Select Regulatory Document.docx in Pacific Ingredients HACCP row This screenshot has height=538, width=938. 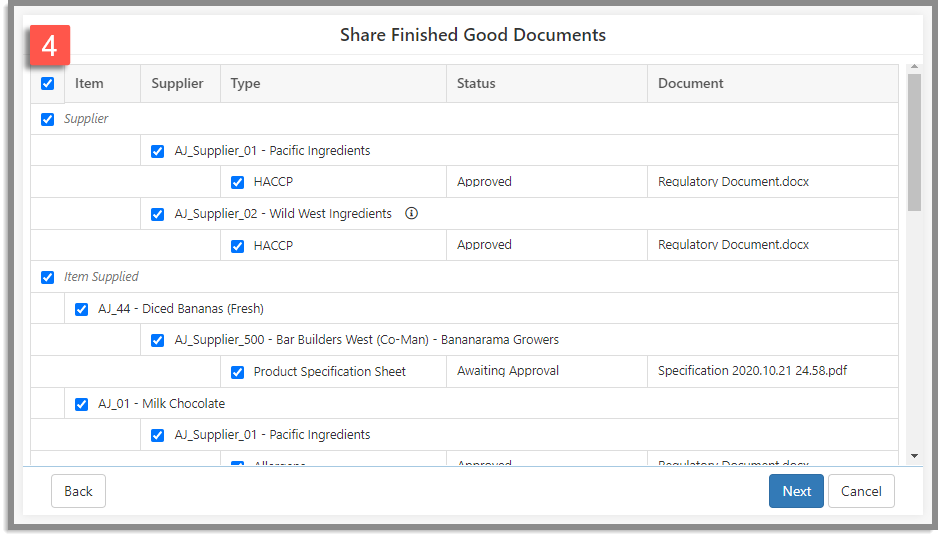[x=733, y=181]
